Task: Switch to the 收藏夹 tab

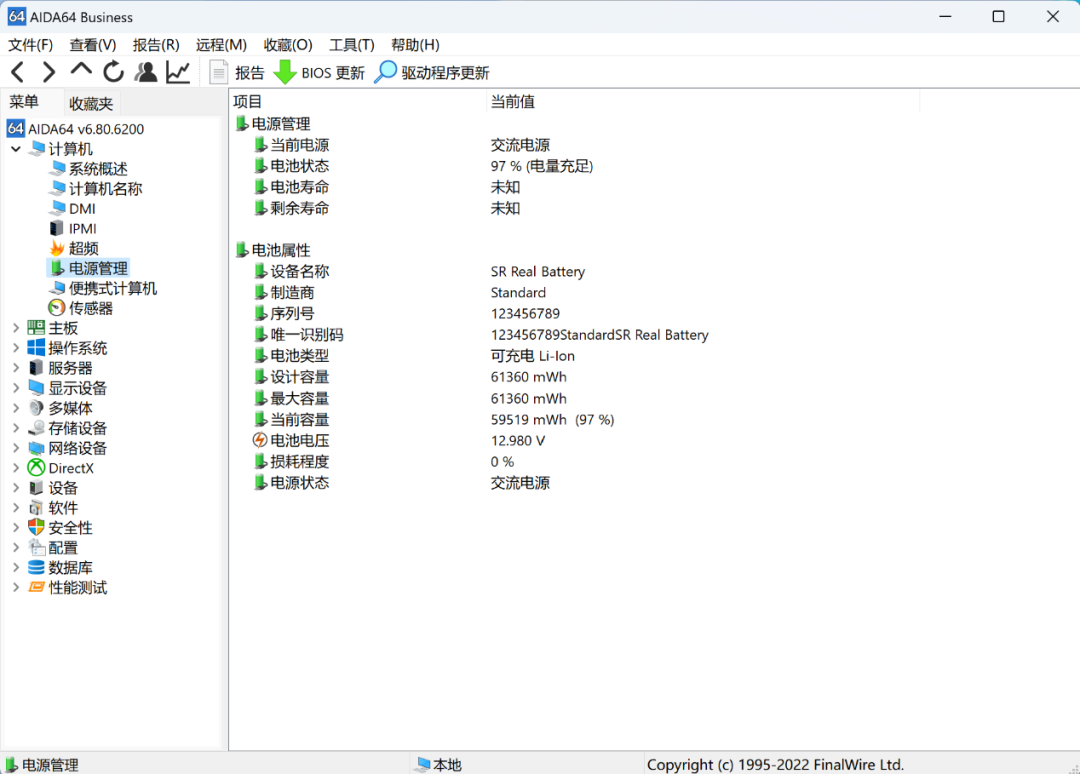Action: 91,103
